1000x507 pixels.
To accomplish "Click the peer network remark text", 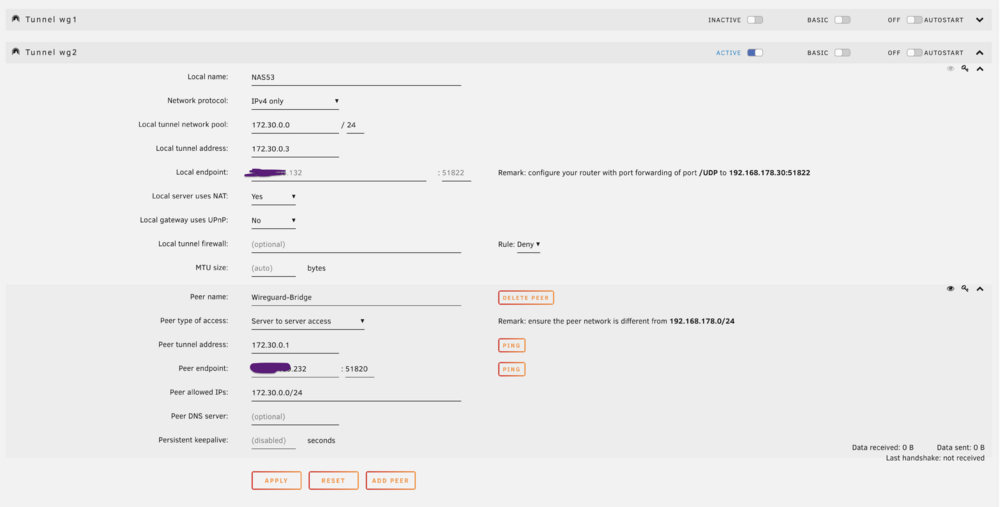I will pyautogui.click(x=616, y=321).
